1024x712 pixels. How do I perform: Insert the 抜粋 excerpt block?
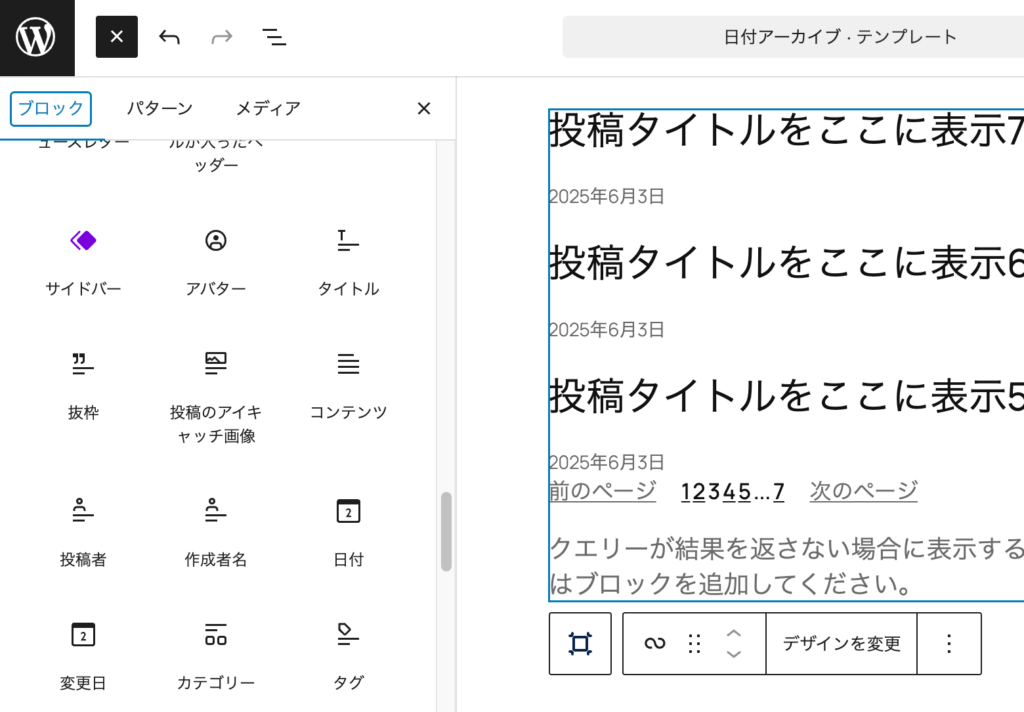point(83,382)
